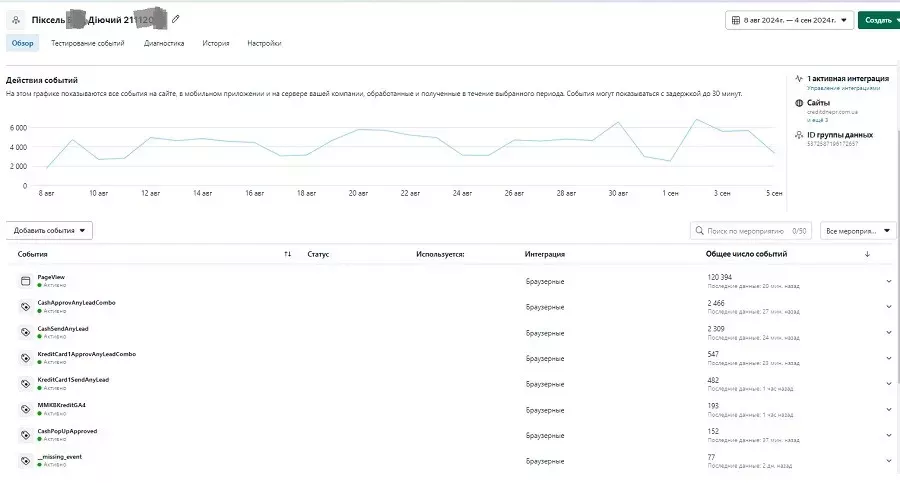The image size is (900, 483).
Task: Open the История tab
Action: pyautogui.click(x=216, y=43)
